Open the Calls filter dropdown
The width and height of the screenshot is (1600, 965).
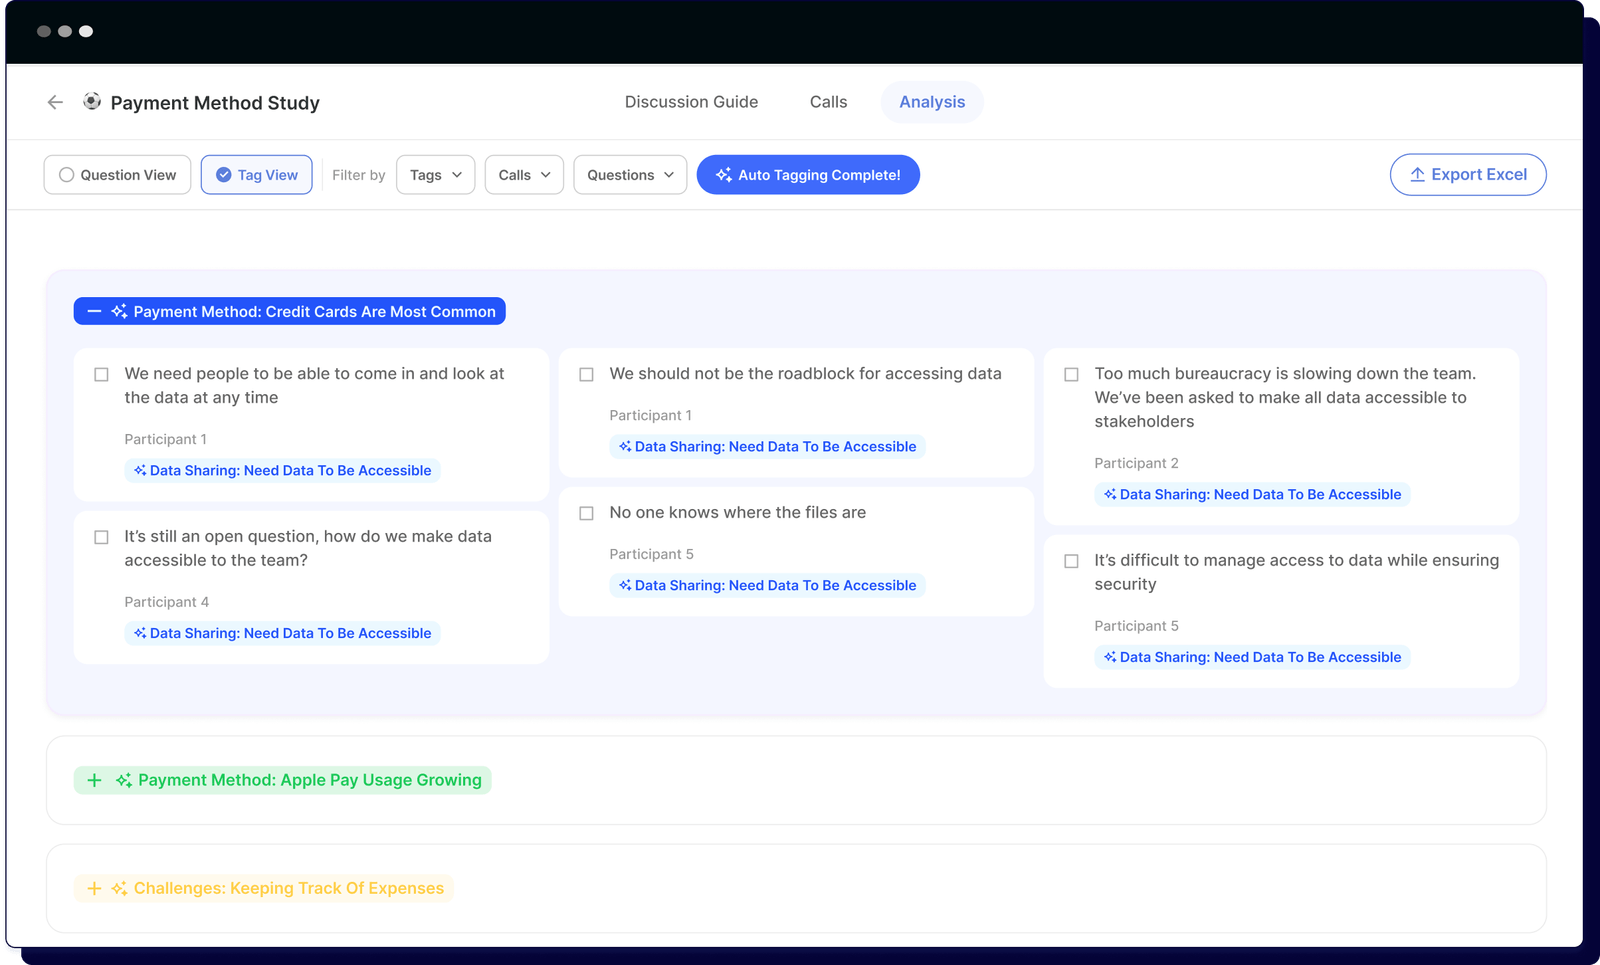[x=524, y=175]
